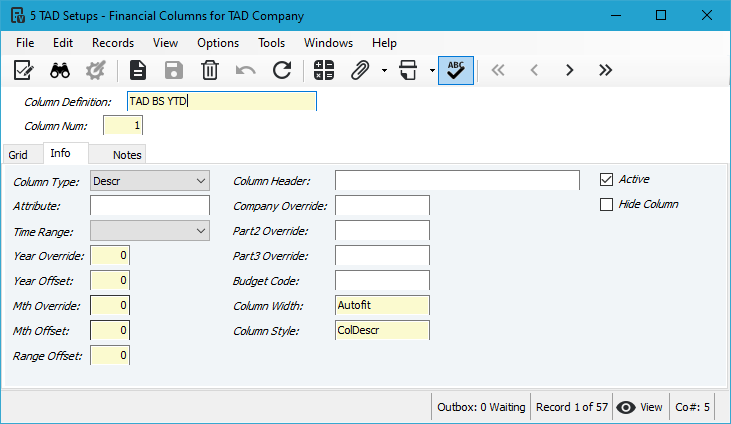Click the Column Definition field
This screenshot has height=424, width=731.
(222, 101)
